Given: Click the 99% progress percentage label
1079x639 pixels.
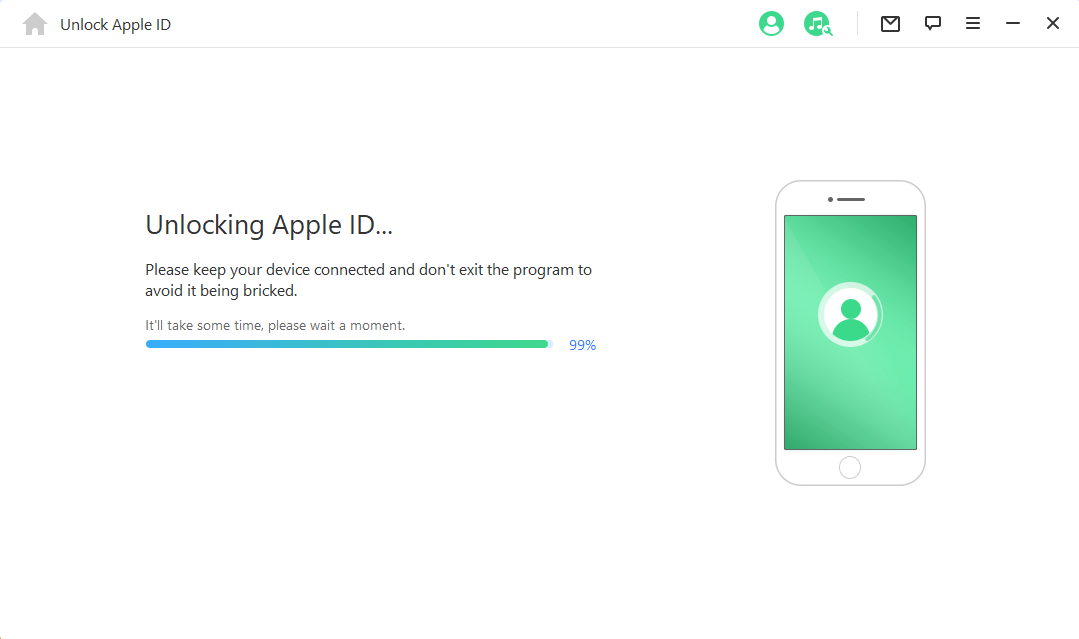Looking at the screenshot, I should [582, 345].
